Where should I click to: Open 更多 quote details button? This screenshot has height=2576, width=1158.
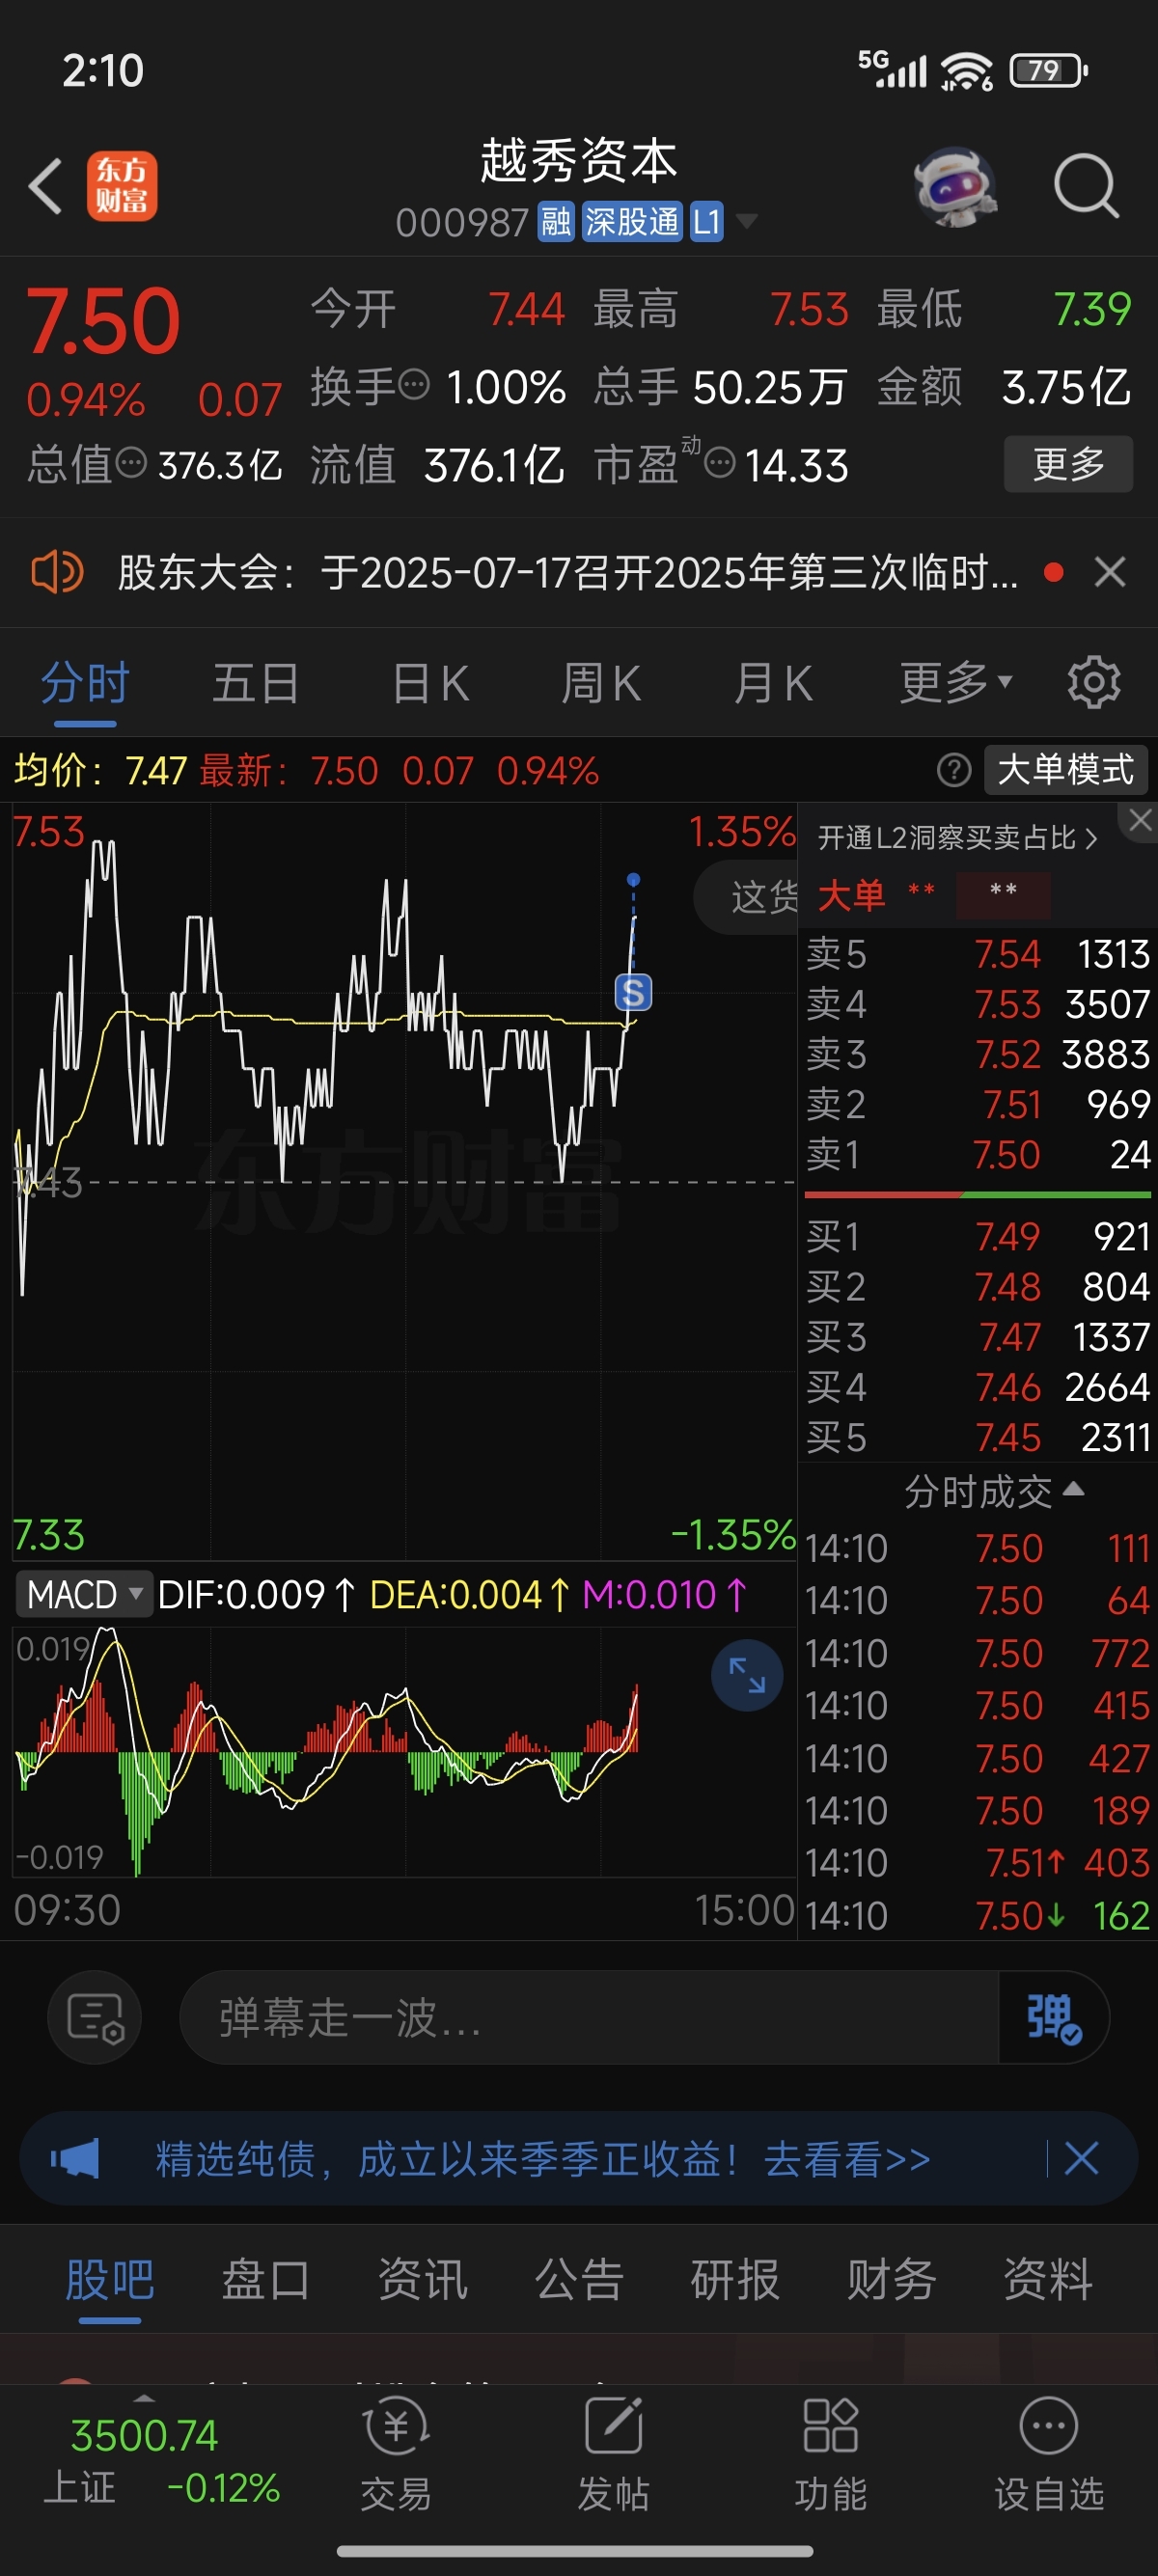[1068, 463]
